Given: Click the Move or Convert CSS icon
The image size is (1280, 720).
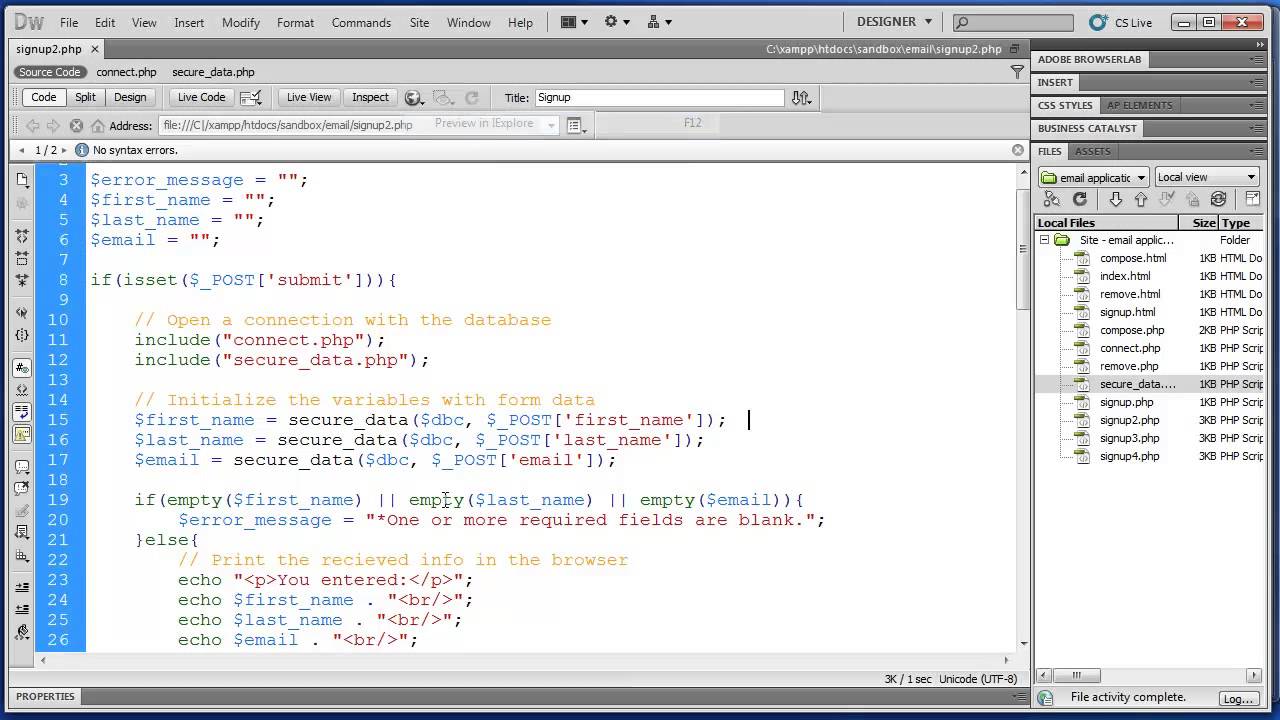Looking at the screenshot, I should coord(22,556).
